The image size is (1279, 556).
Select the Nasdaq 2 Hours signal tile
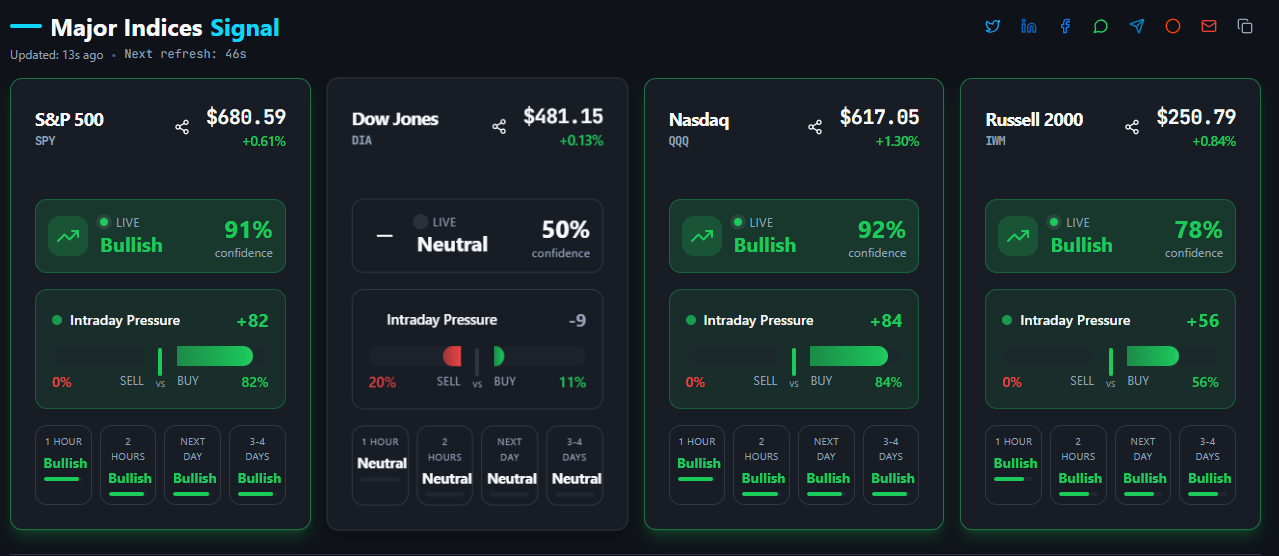pyautogui.click(x=763, y=465)
